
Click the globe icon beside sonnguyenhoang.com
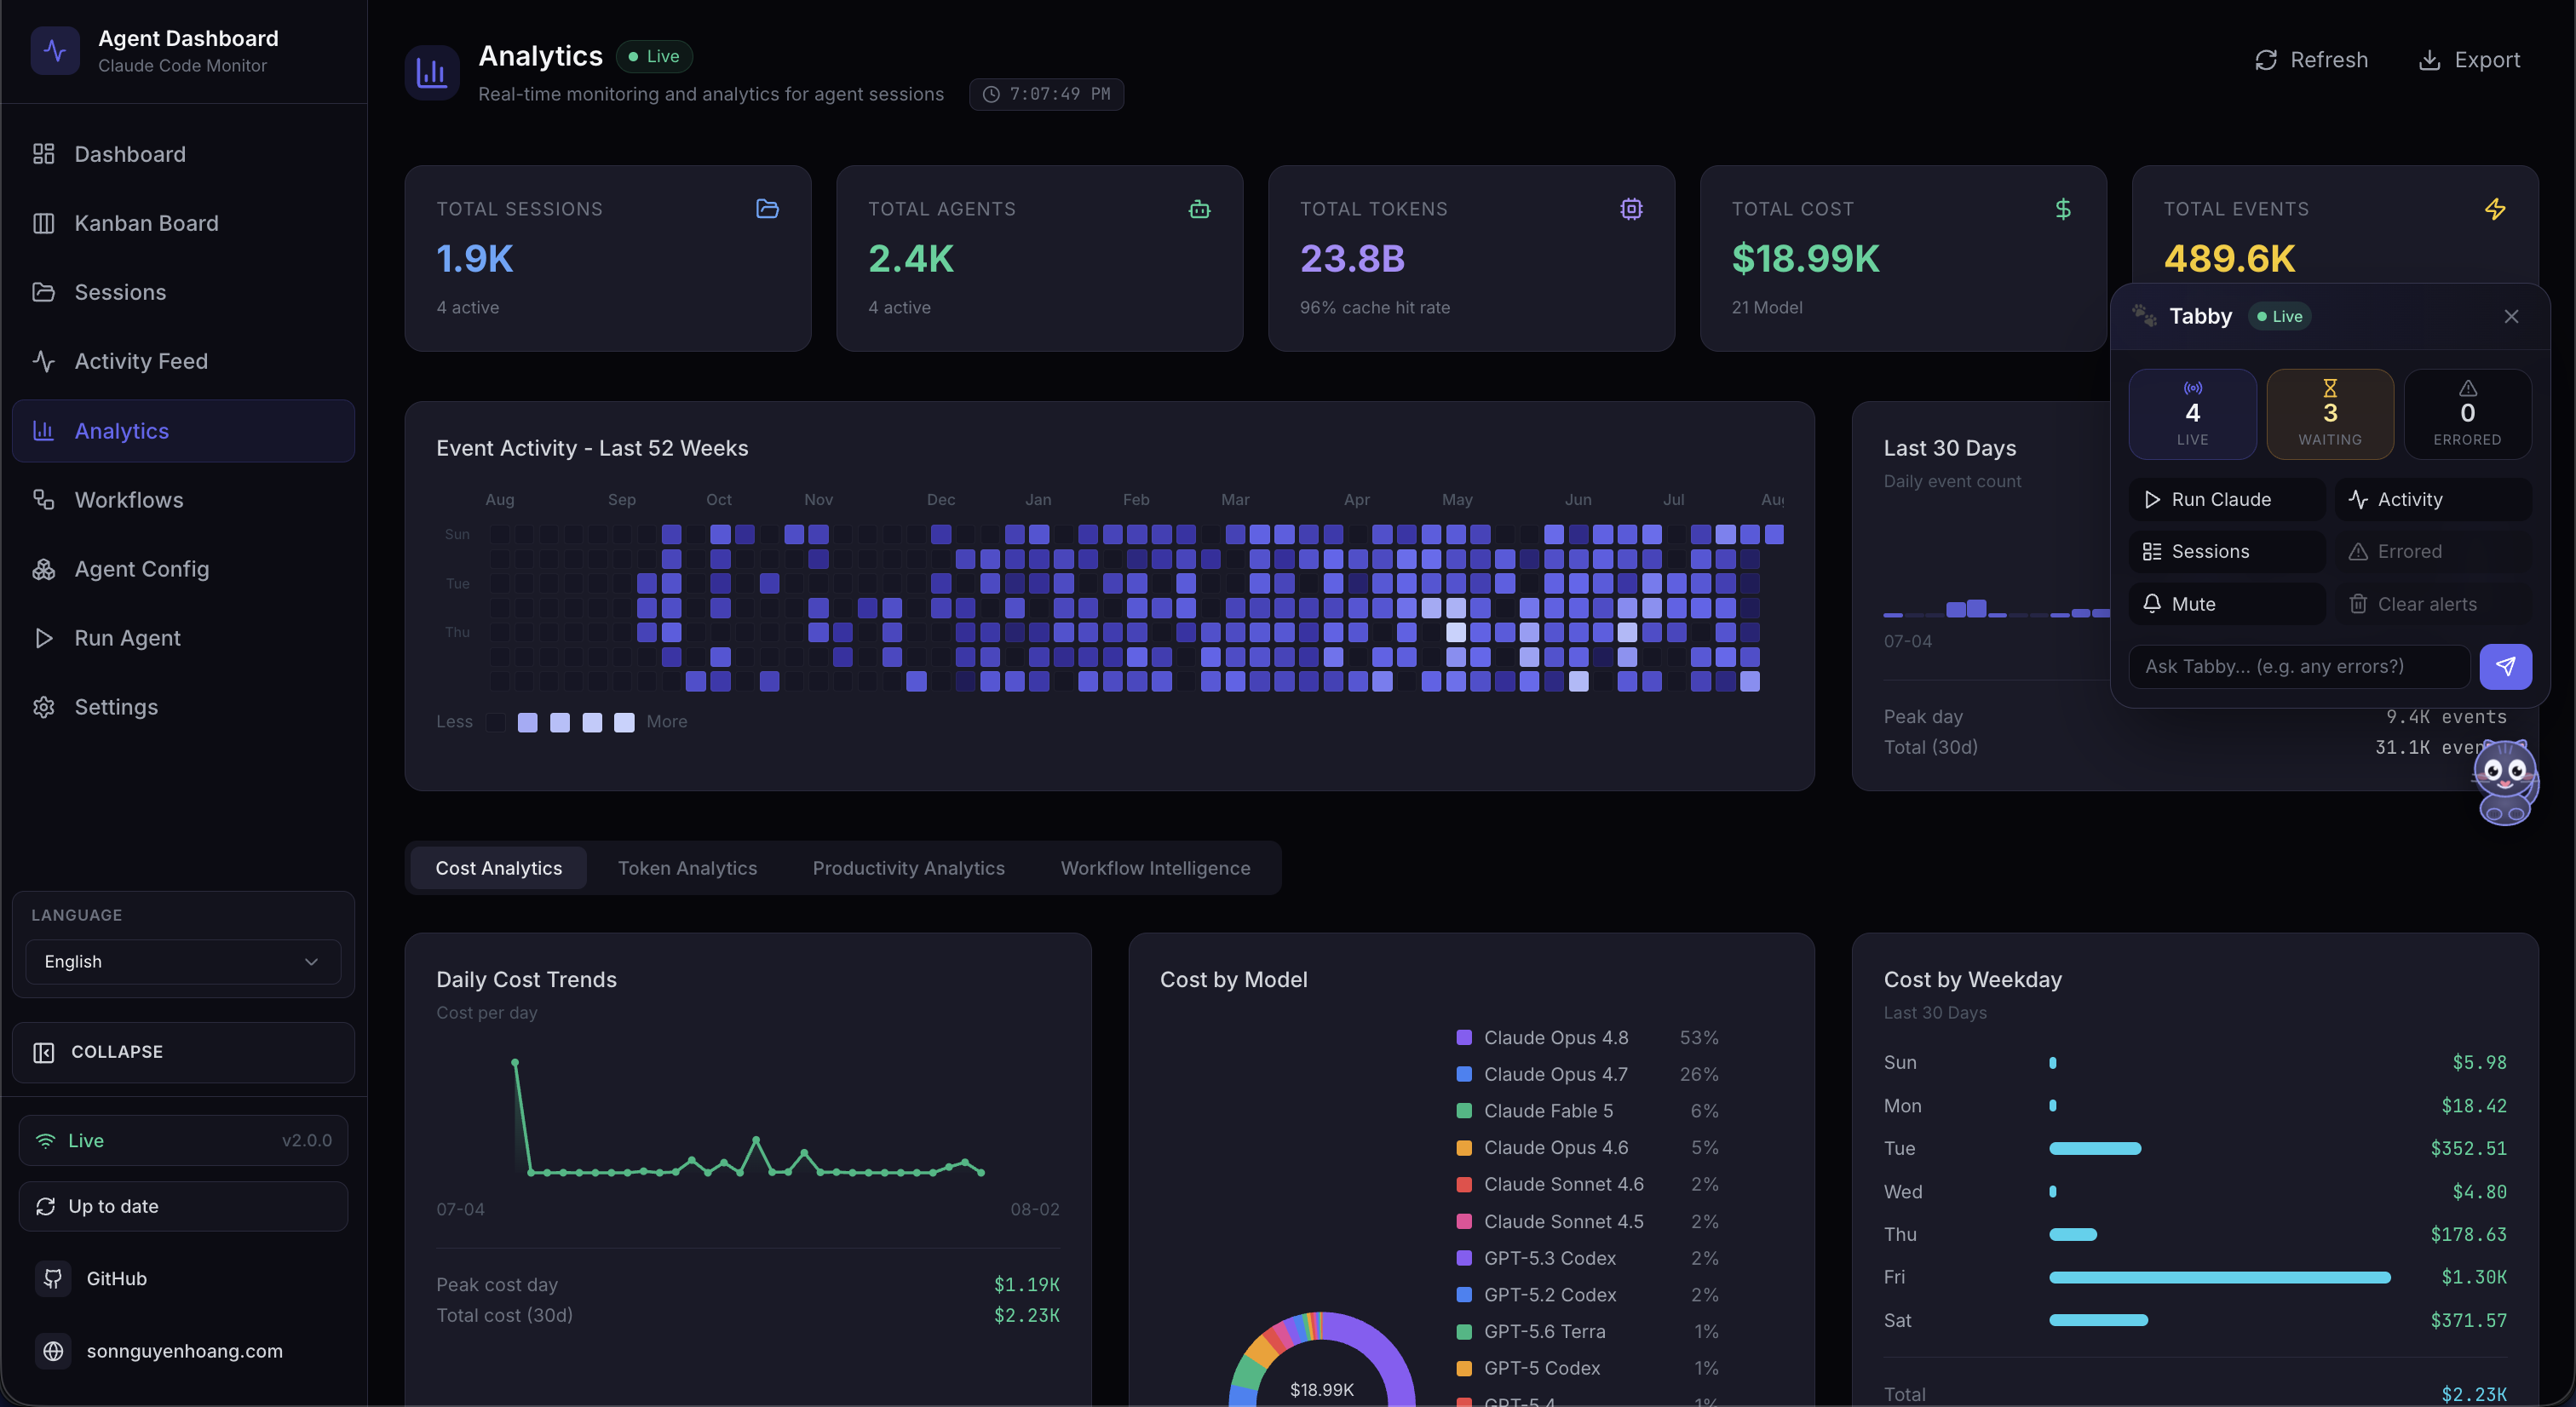(x=53, y=1351)
